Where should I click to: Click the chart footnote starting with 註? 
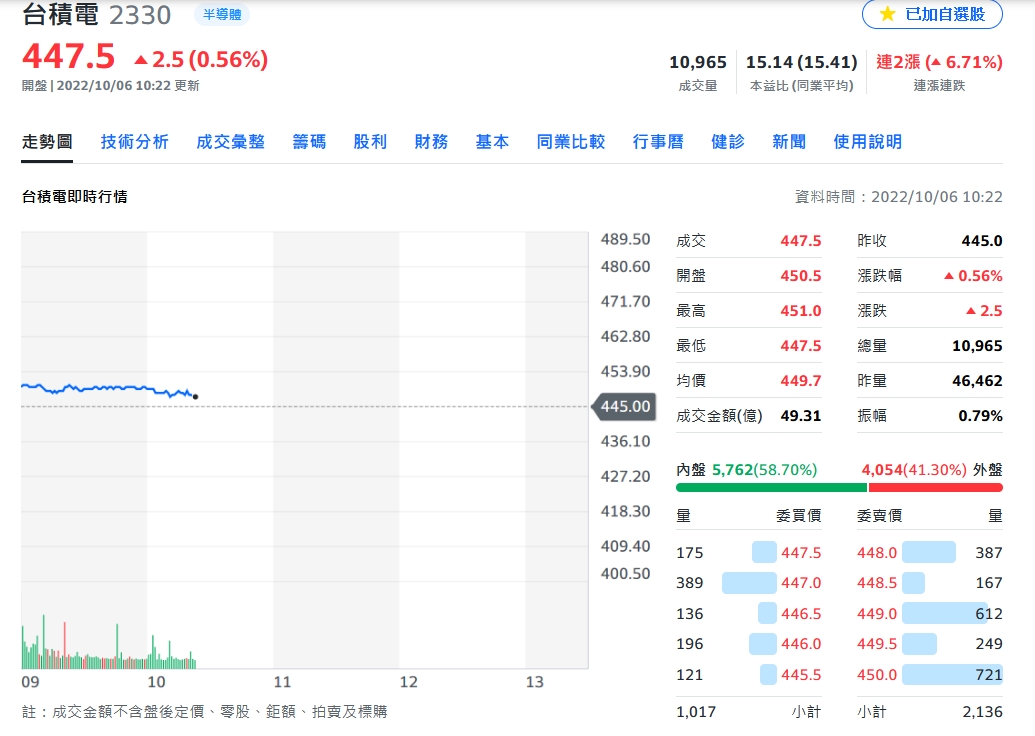coord(205,712)
